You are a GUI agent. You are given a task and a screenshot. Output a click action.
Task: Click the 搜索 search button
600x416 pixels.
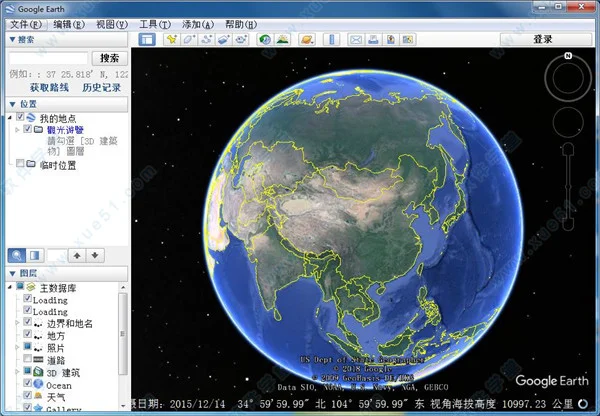(109, 58)
